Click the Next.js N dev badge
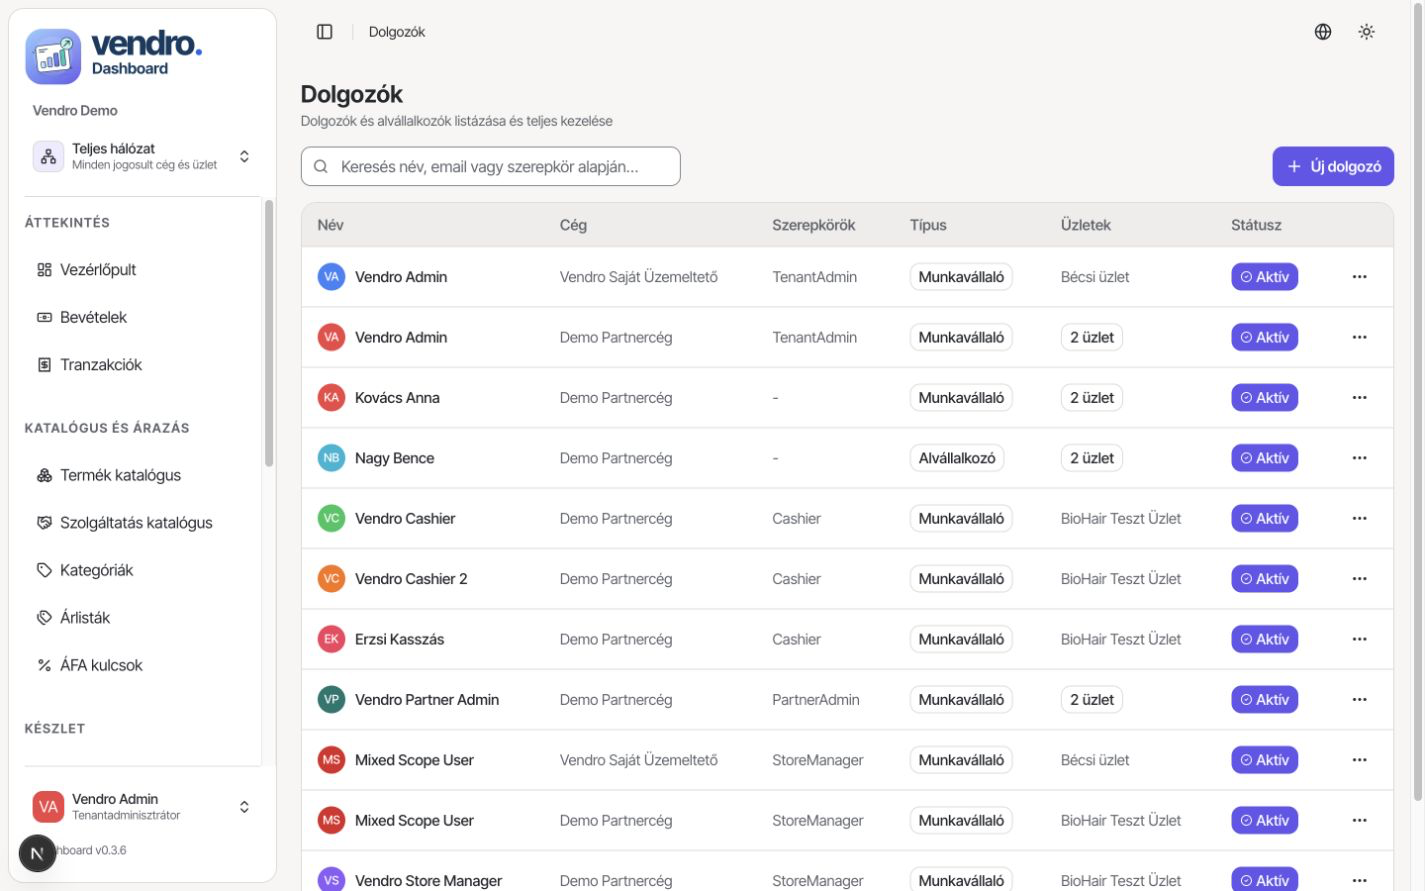Screen dimensions: 1425x891 38,853
